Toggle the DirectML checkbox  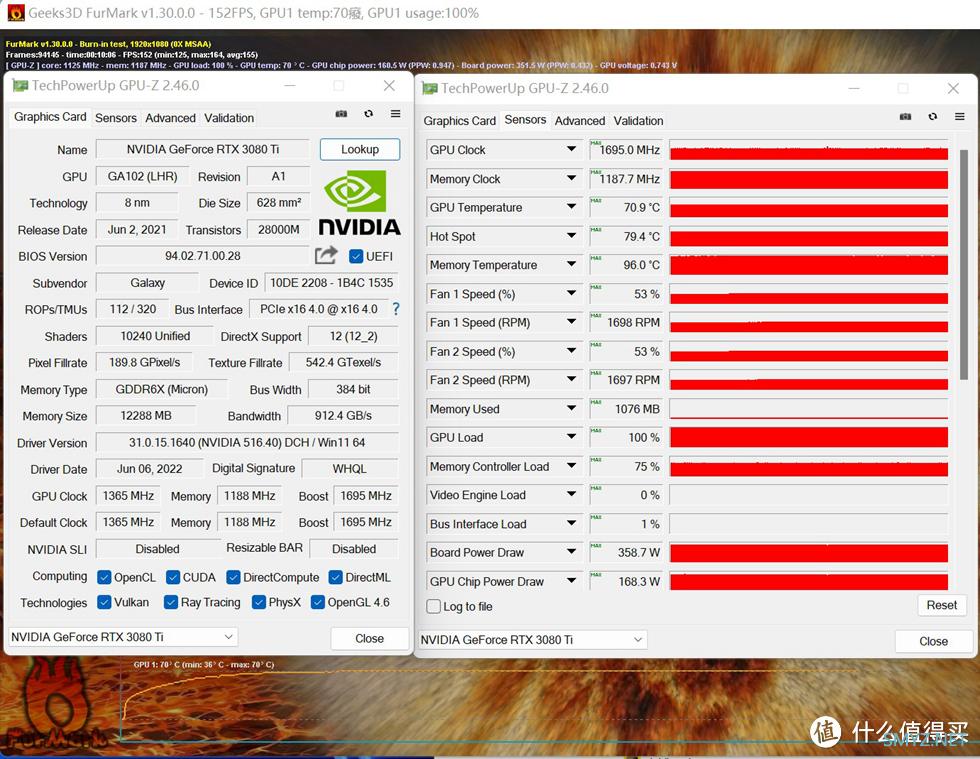(x=336, y=577)
